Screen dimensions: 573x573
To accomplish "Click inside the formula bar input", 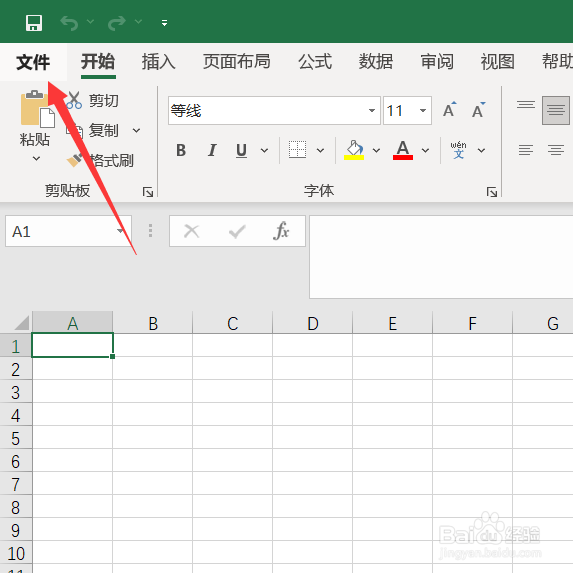I will (441, 257).
